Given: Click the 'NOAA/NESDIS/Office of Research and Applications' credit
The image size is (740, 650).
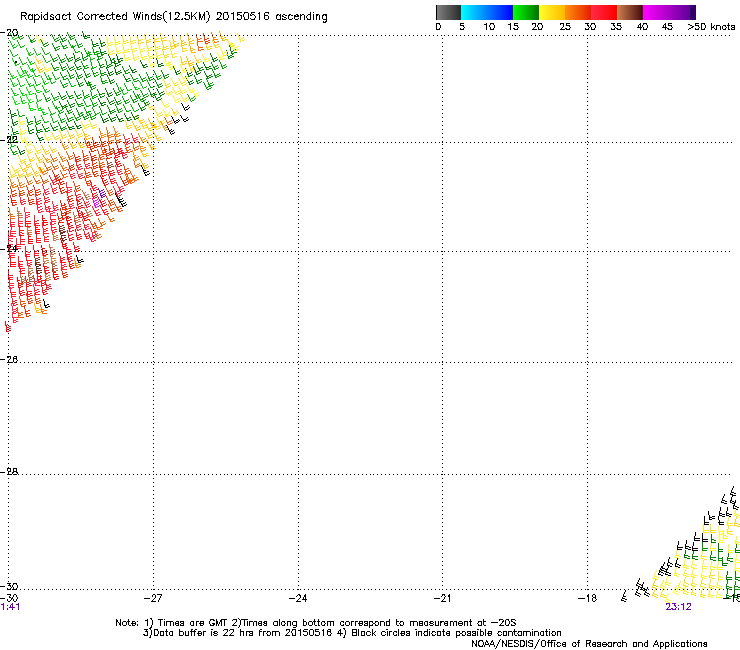Looking at the screenshot, I should tap(589, 644).
